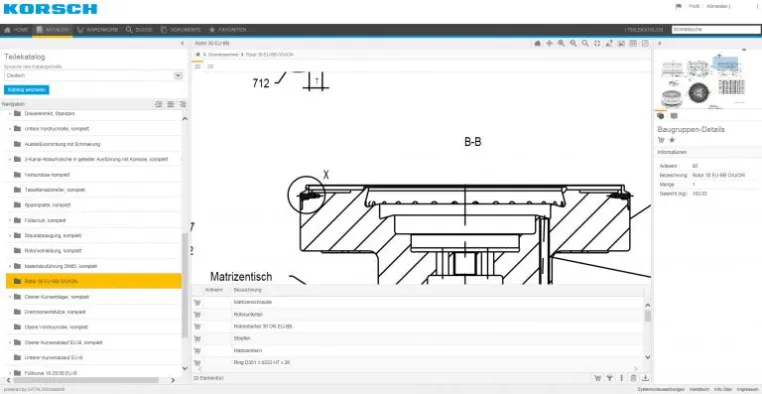Click the three-dots options icon below parts list

[621, 378]
